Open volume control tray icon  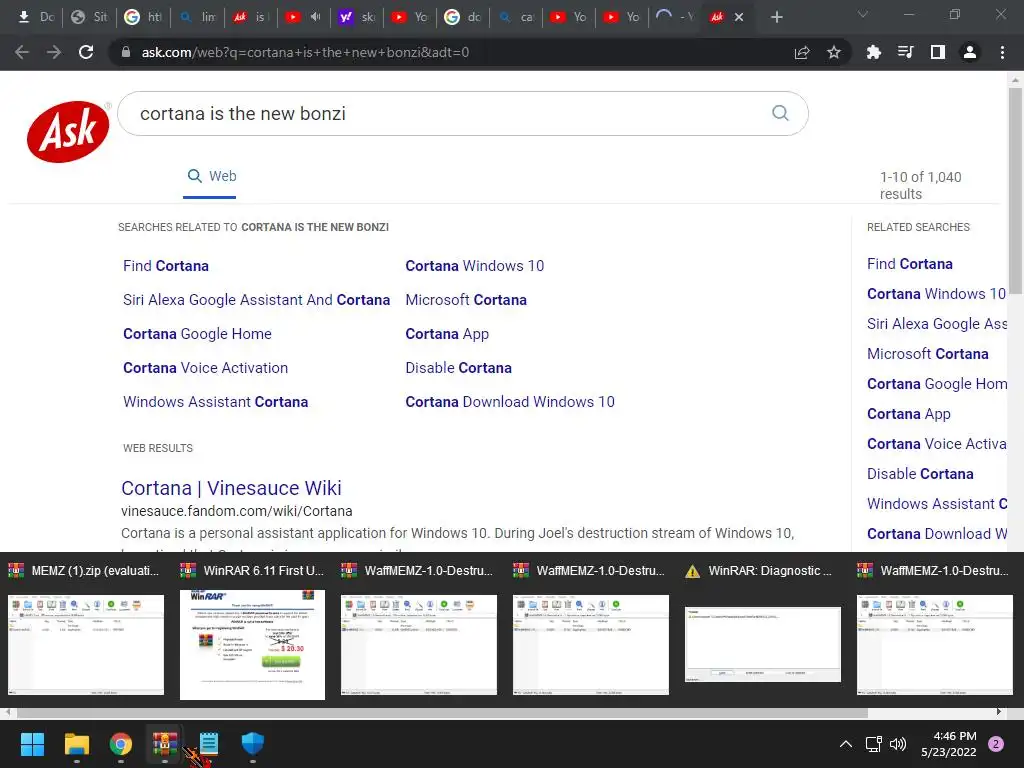click(x=899, y=744)
